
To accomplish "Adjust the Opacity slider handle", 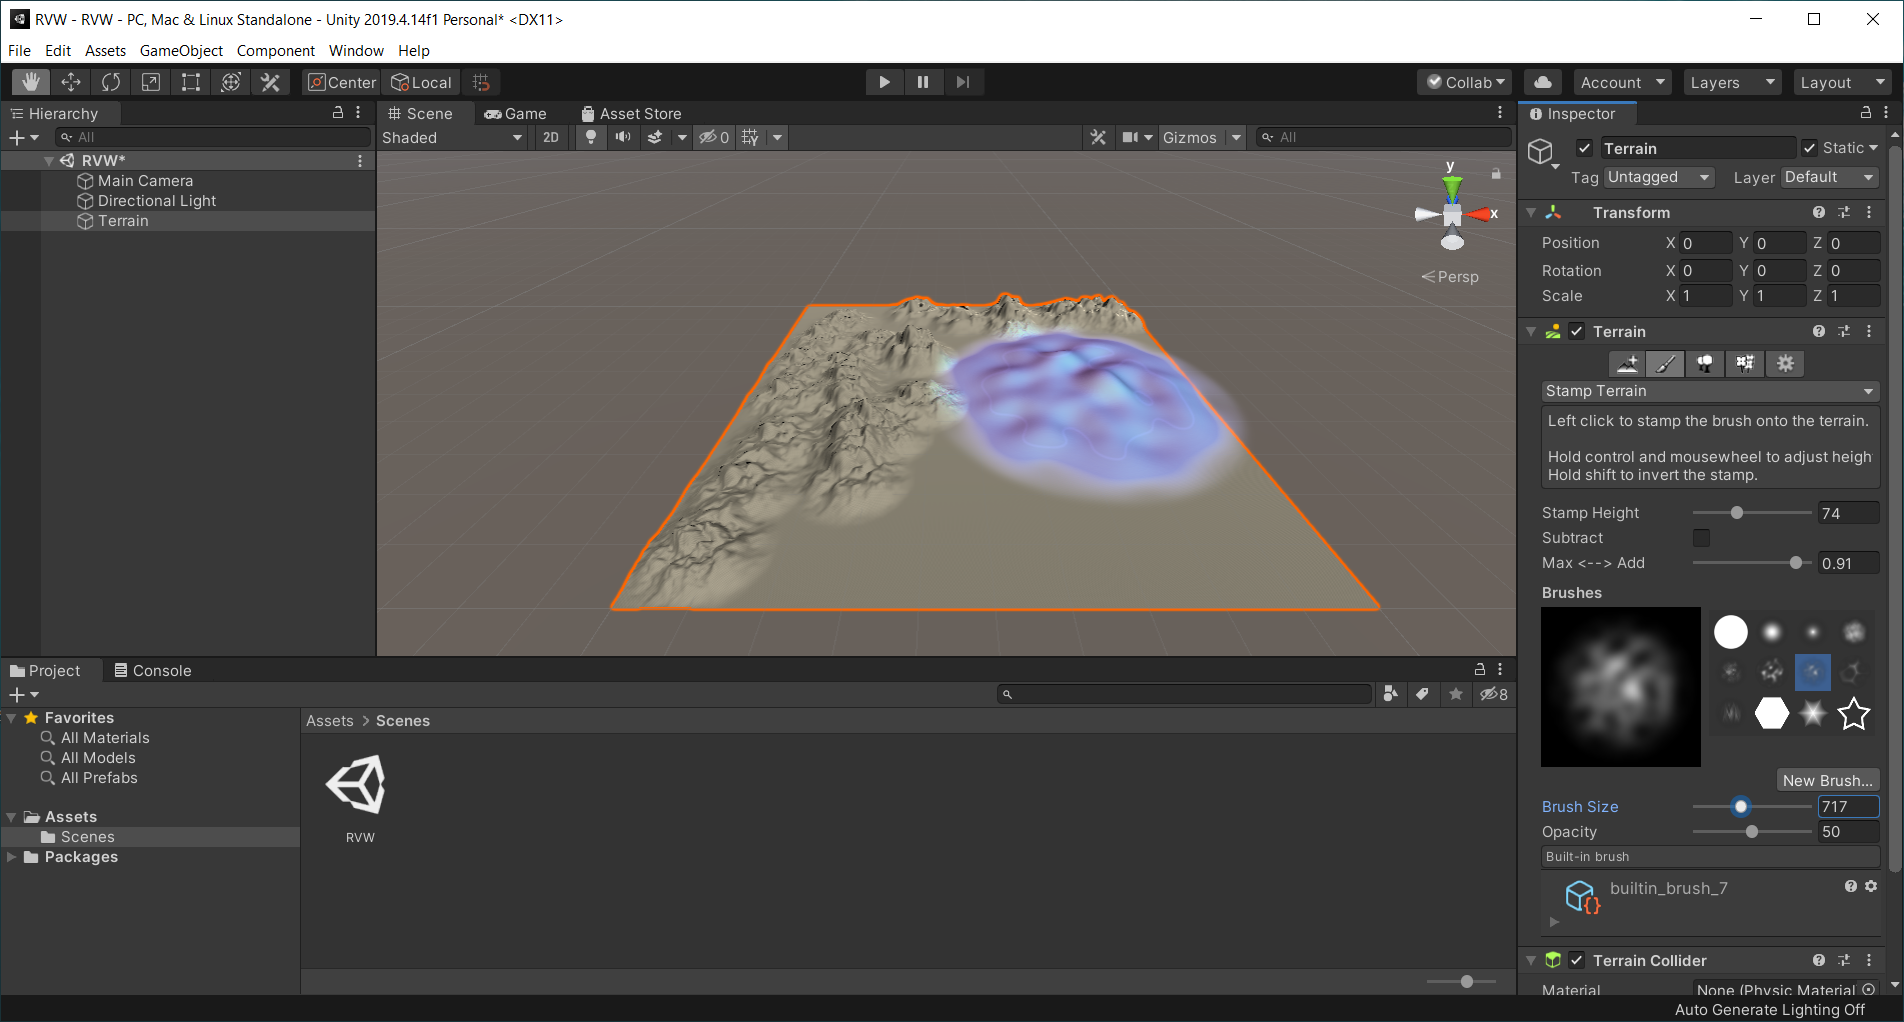I will [x=1752, y=832].
